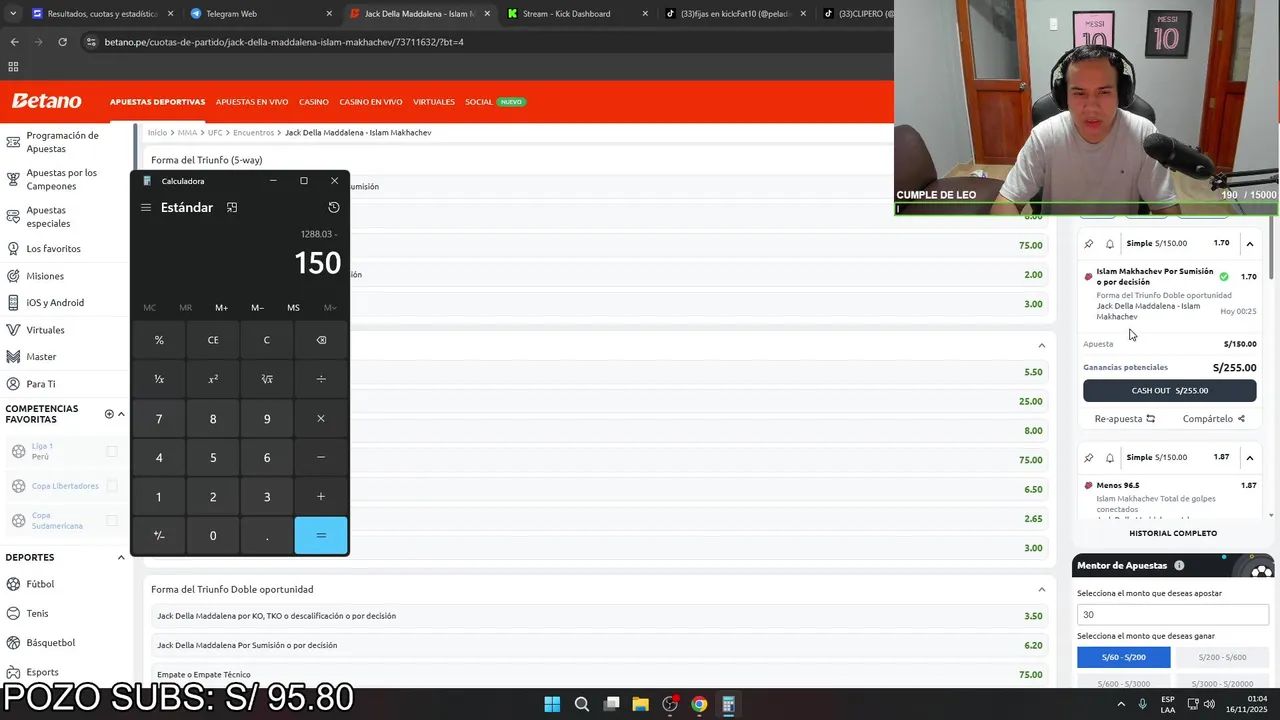Click the UFC breadcrumb link
This screenshot has width=1280, height=720.
coord(215,133)
